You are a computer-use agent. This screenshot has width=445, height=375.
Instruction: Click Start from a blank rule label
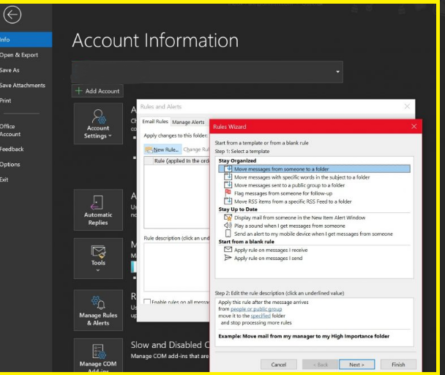pyautogui.click(x=246, y=242)
